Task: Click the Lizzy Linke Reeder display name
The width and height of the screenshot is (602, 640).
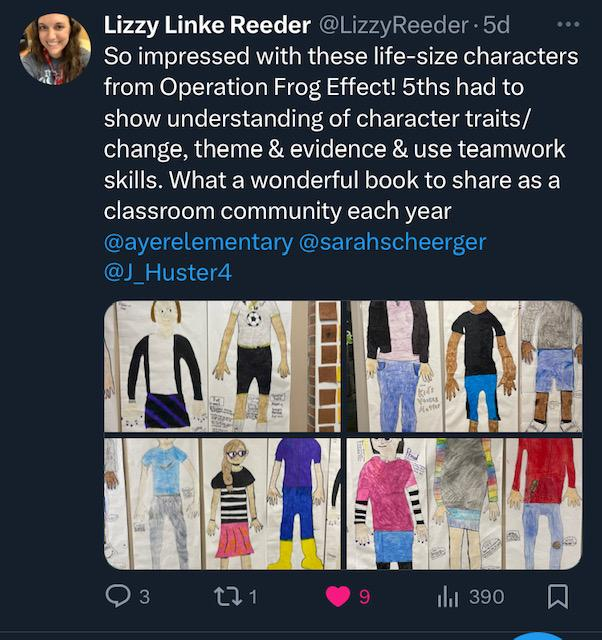Action: [206, 24]
